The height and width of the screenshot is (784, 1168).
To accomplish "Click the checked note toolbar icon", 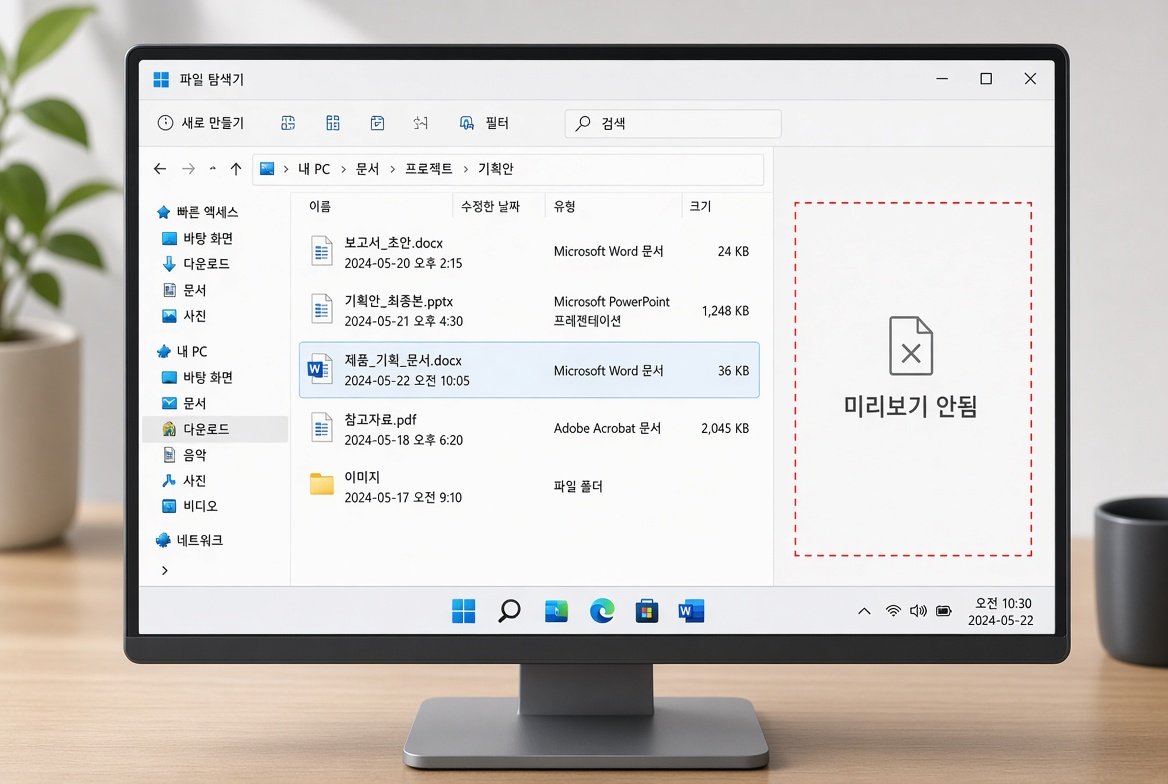I will coord(378,123).
